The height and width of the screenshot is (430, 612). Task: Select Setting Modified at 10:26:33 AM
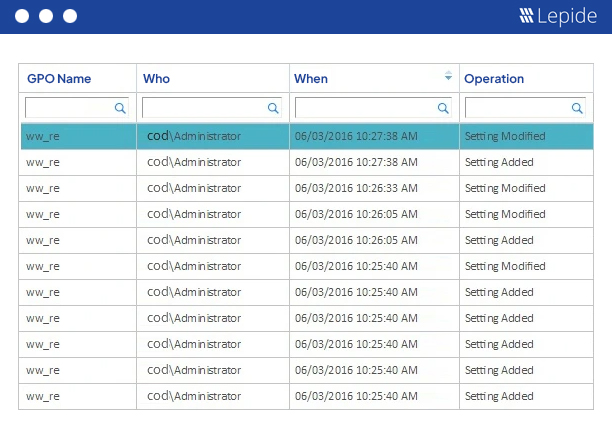[x=505, y=188]
